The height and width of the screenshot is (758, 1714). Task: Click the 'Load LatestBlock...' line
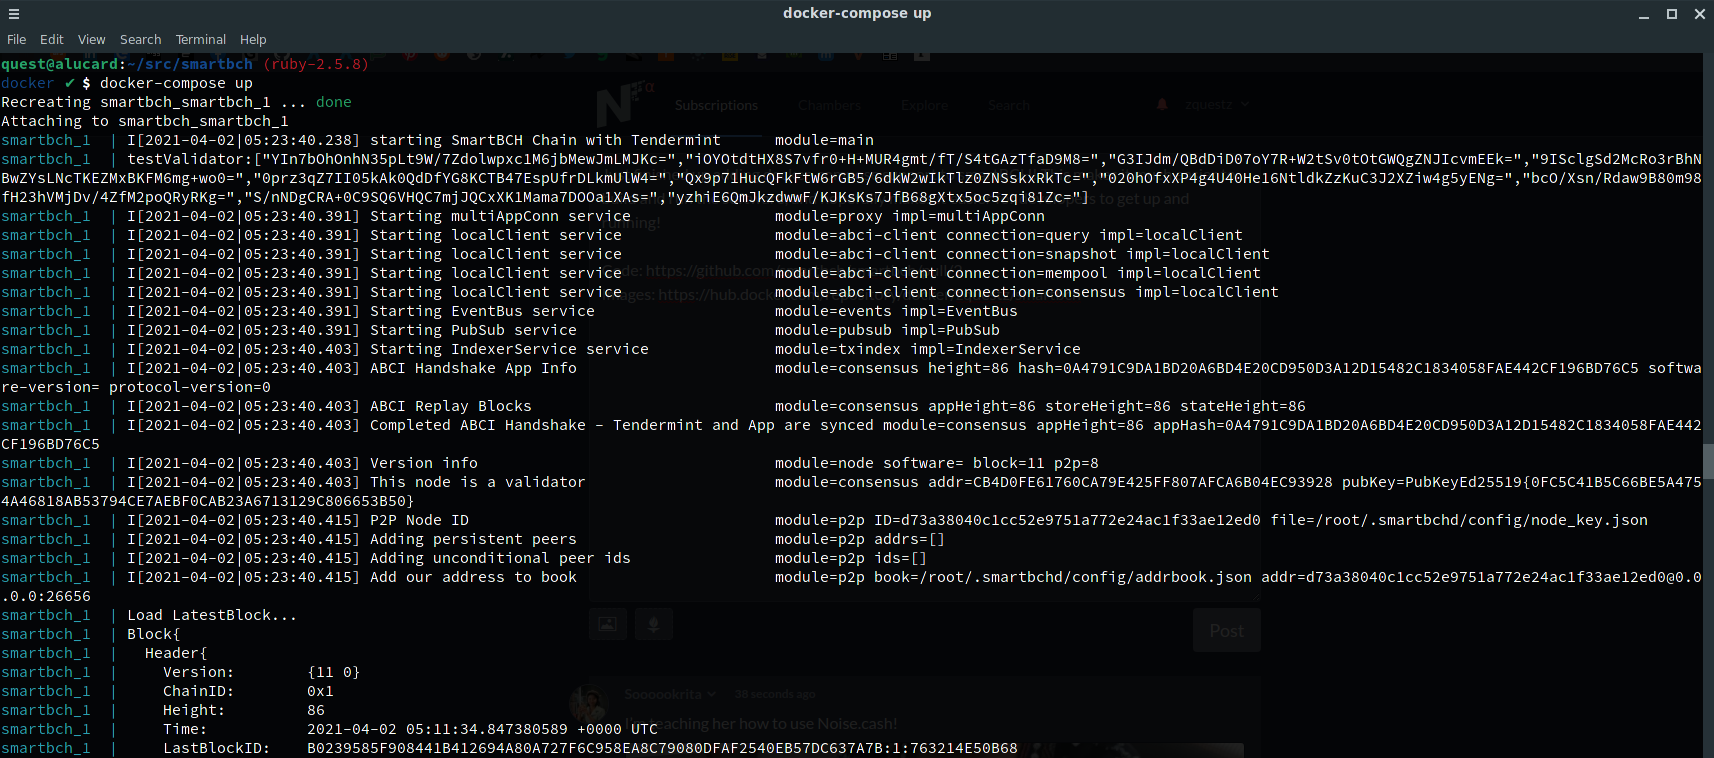212,615
